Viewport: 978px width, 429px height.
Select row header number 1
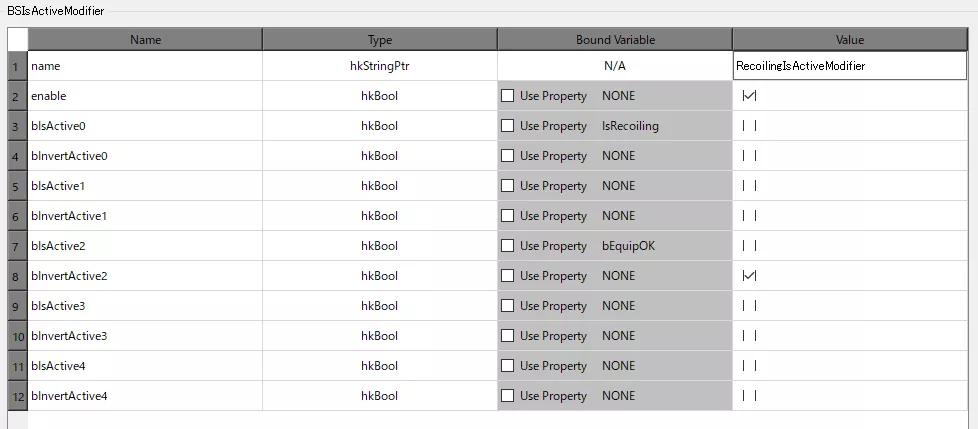click(x=17, y=65)
